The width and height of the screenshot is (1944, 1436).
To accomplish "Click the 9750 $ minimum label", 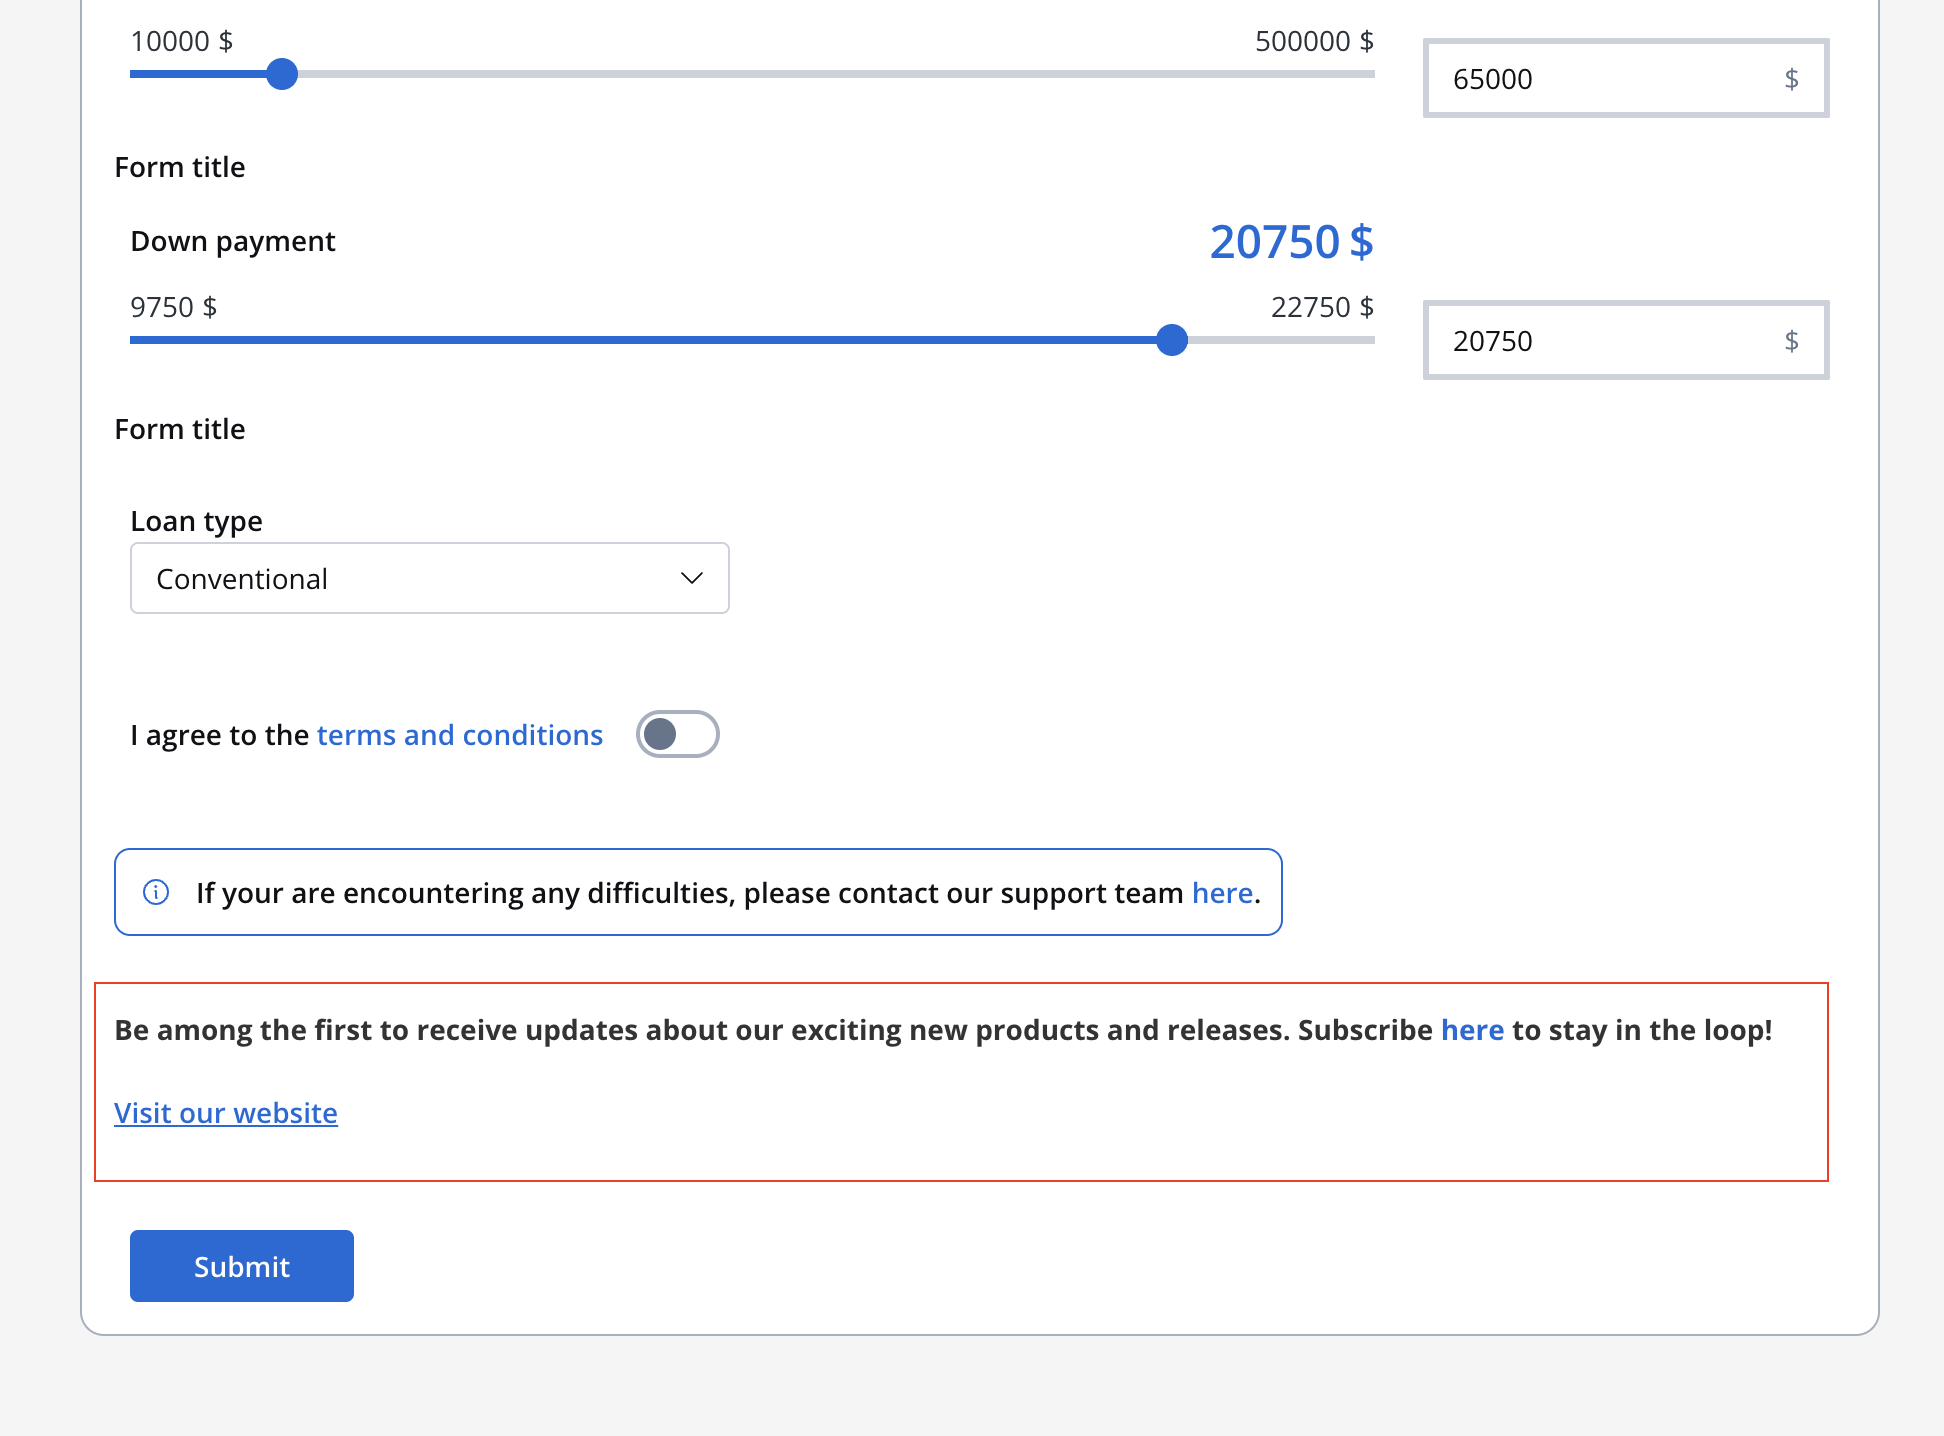I will coord(173,307).
